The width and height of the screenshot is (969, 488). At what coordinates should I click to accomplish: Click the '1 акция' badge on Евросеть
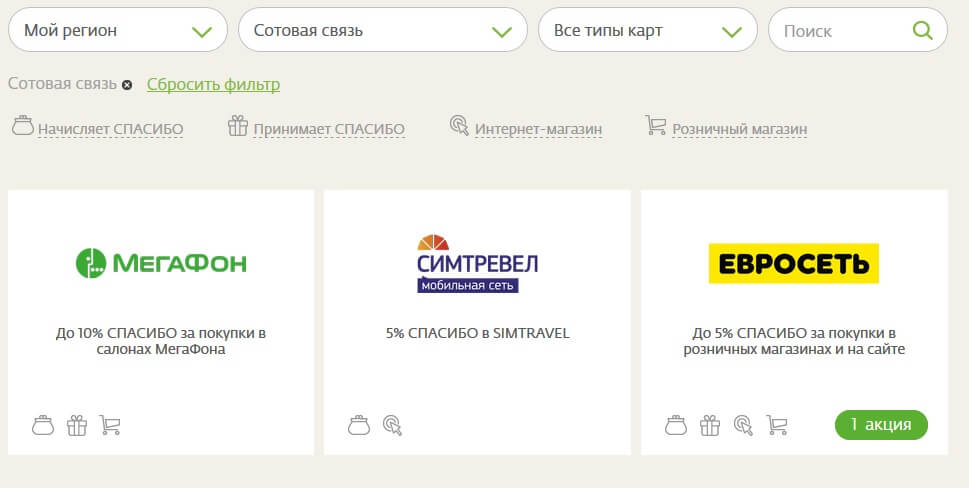pyautogui.click(x=881, y=425)
